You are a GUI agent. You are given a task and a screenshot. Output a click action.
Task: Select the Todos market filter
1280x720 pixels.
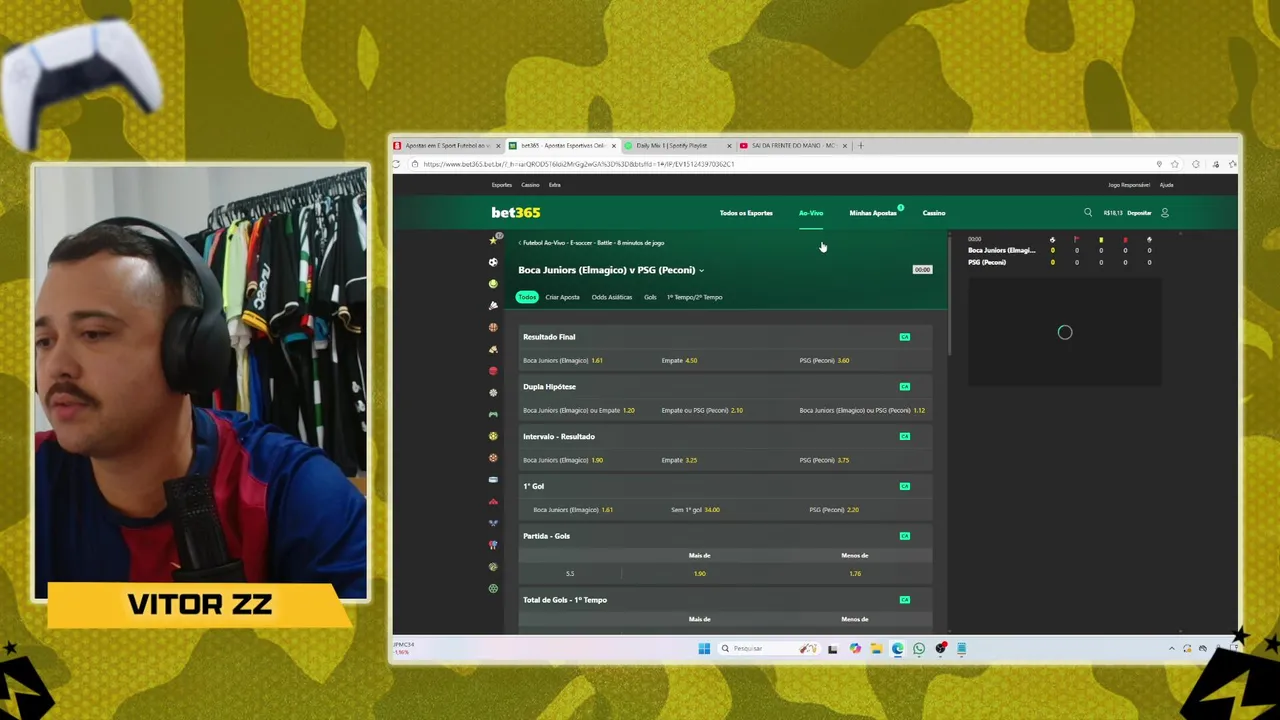tap(527, 297)
